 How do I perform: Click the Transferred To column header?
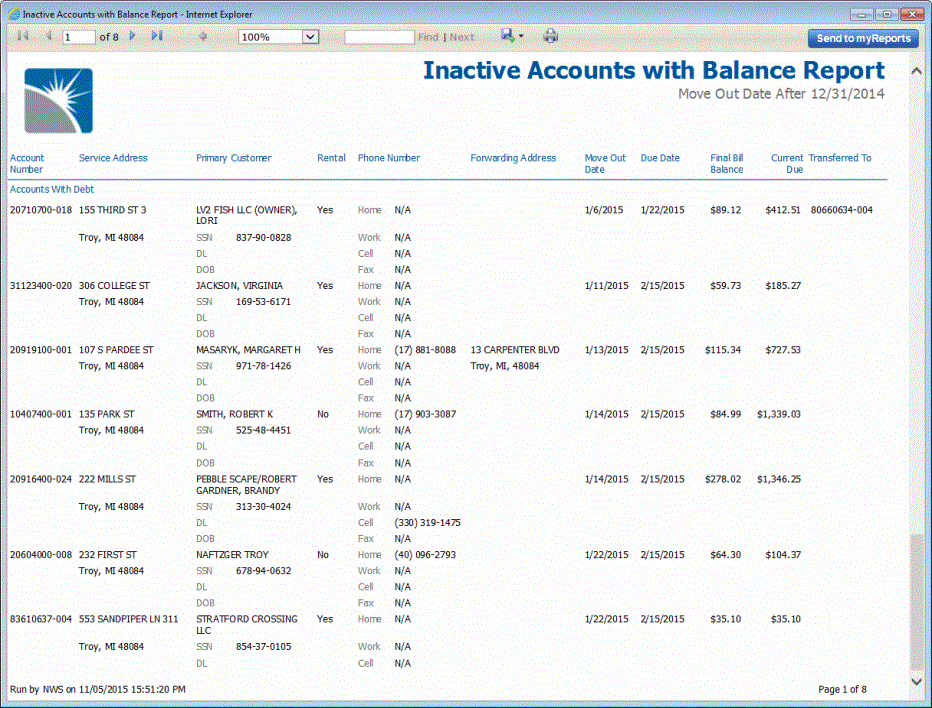pyautogui.click(x=840, y=158)
